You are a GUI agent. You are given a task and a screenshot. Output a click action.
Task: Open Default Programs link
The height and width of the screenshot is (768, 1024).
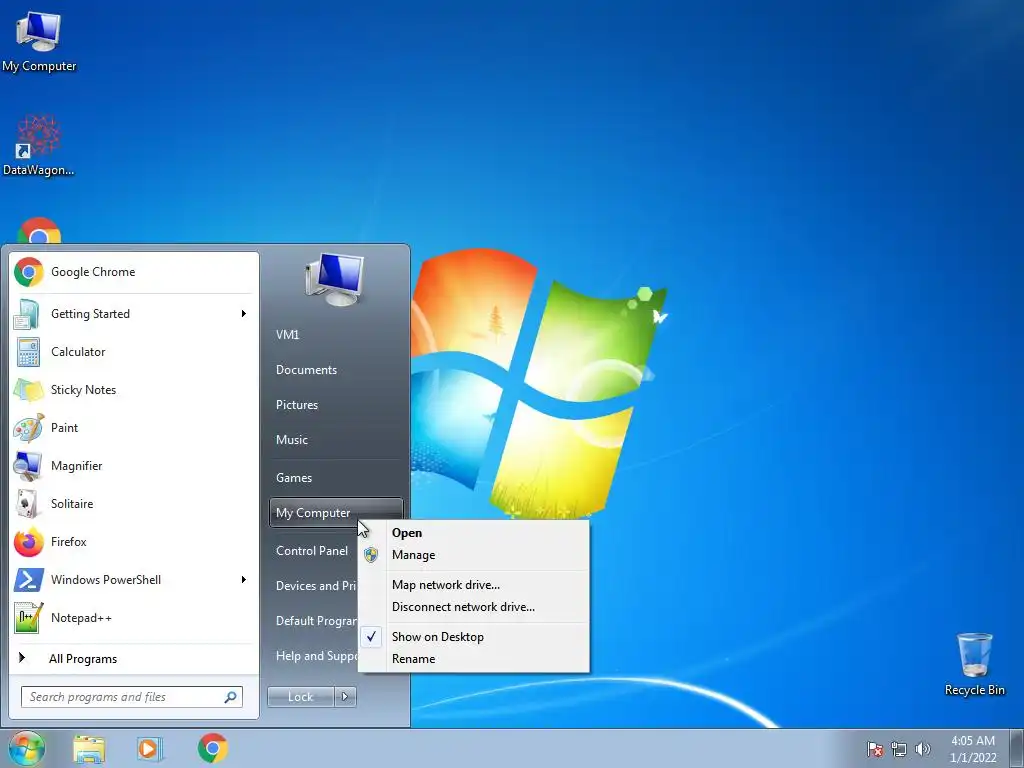coord(314,621)
